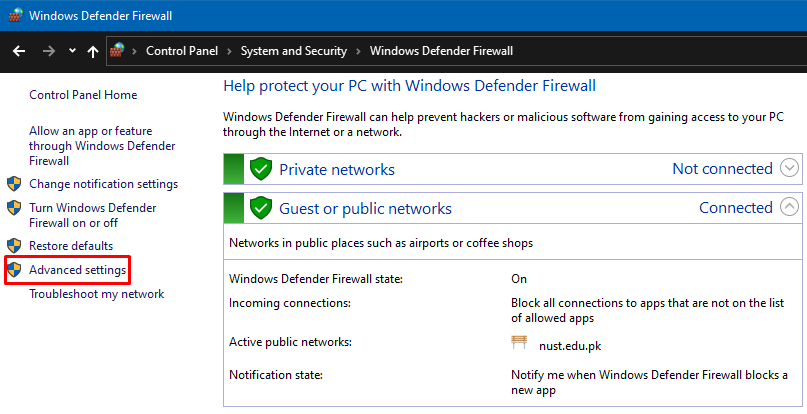The image size is (807, 414).
Task: Click the Forward navigation arrow
Action: tap(48, 51)
